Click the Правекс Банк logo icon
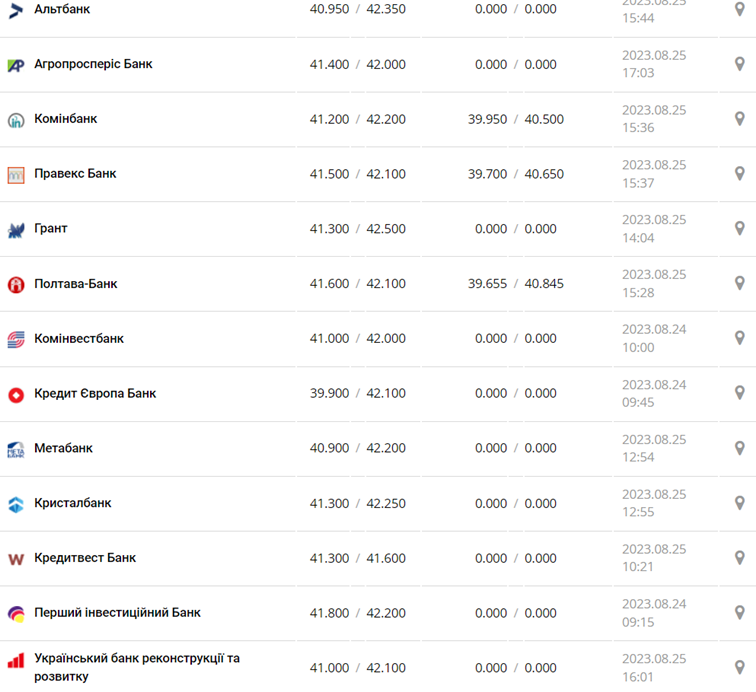Screen dimensions: 756x692 pyautogui.click(x=16, y=175)
